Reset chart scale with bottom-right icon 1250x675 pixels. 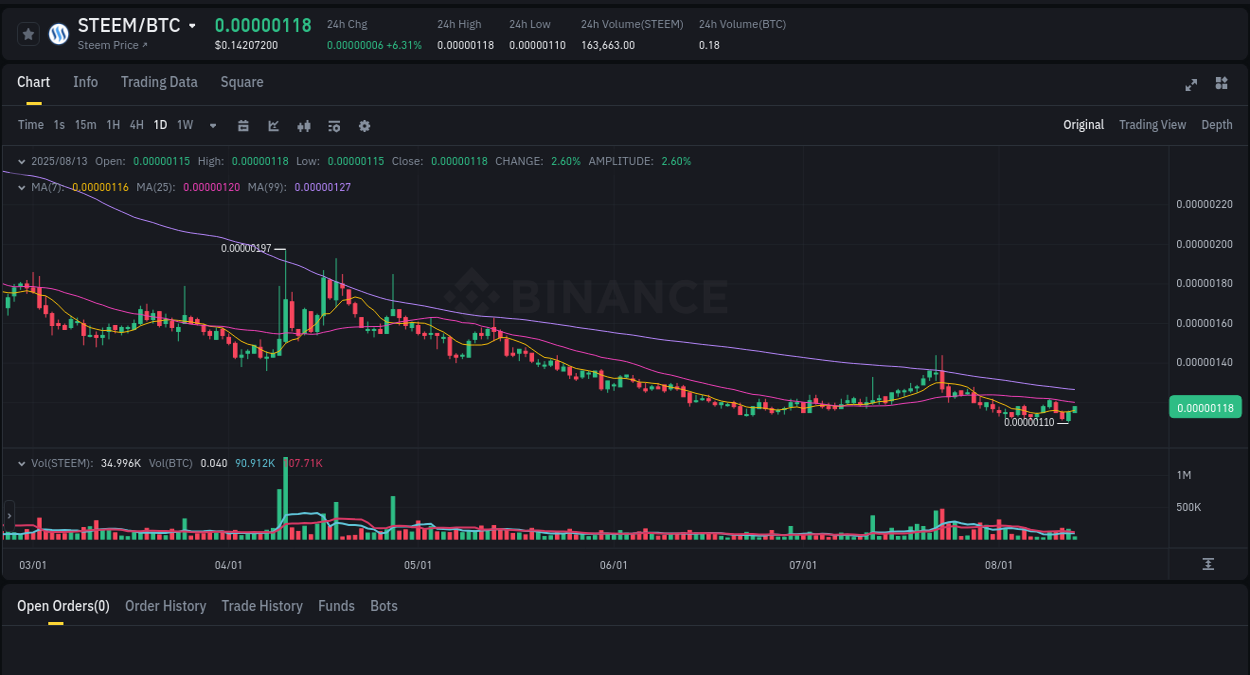tap(1208, 565)
